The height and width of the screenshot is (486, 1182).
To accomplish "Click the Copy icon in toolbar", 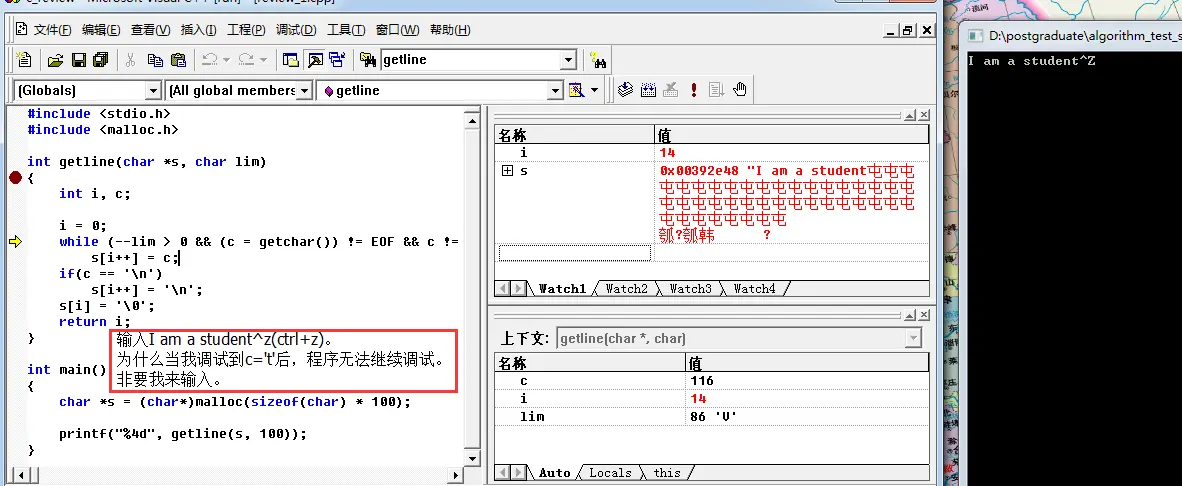I will coord(155,60).
